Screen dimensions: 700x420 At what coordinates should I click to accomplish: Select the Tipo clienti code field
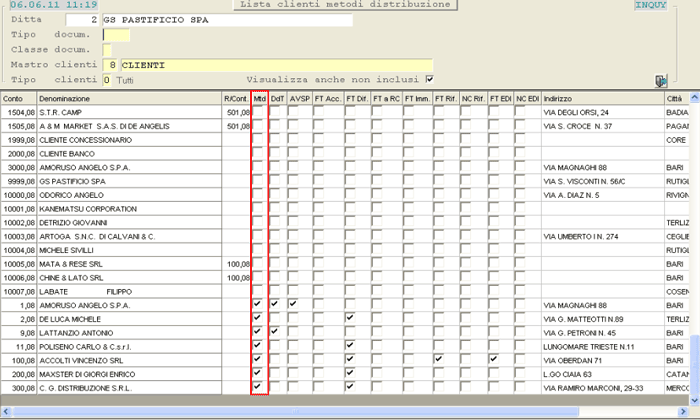[107, 79]
